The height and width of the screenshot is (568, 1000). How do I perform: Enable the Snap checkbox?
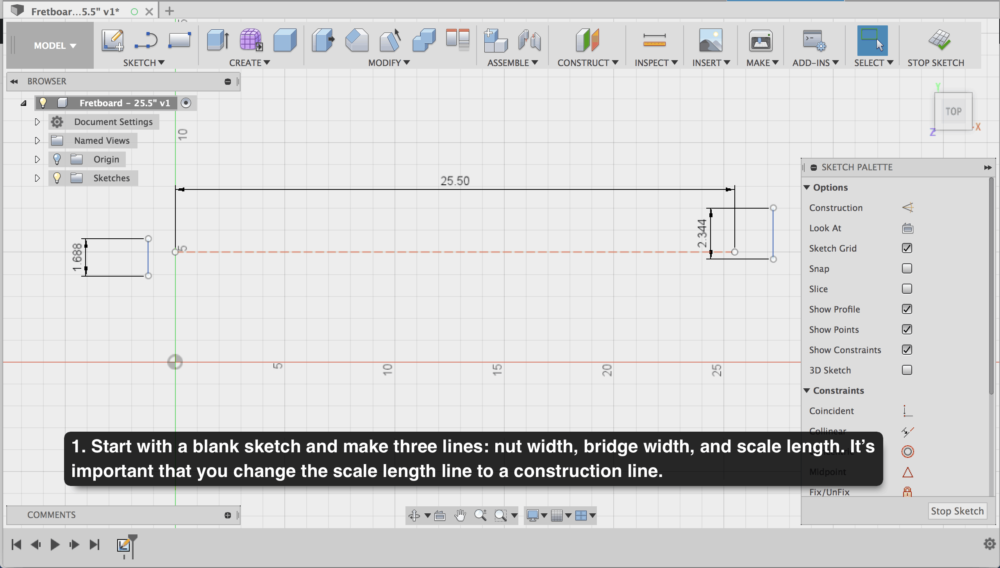[907, 269]
